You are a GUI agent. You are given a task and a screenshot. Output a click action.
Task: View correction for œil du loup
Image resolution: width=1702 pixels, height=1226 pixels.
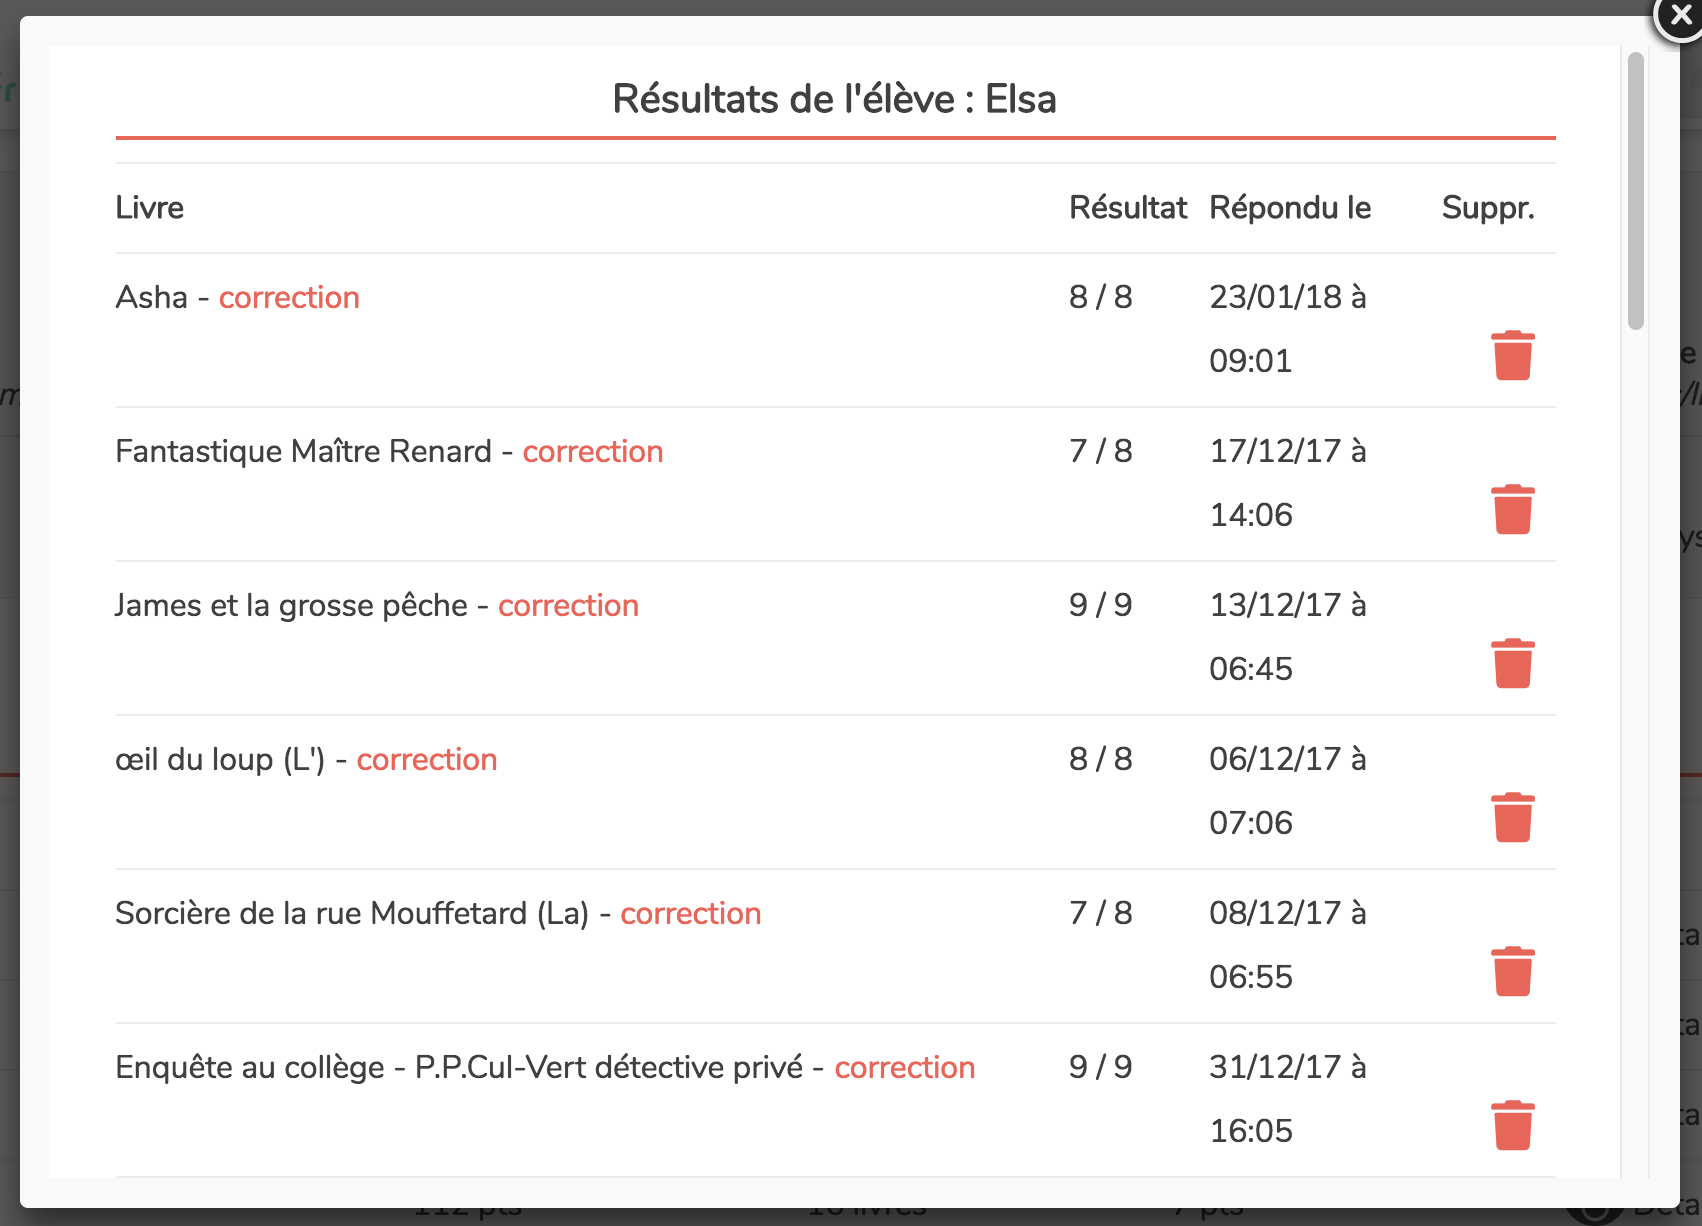[426, 760]
